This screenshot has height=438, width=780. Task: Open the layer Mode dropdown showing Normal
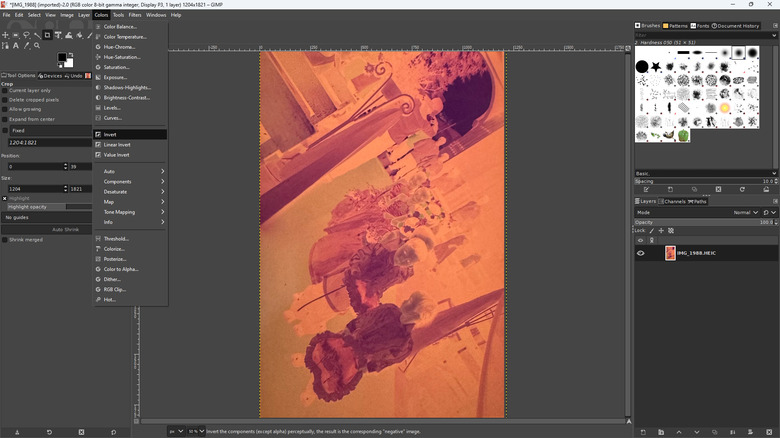746,212
